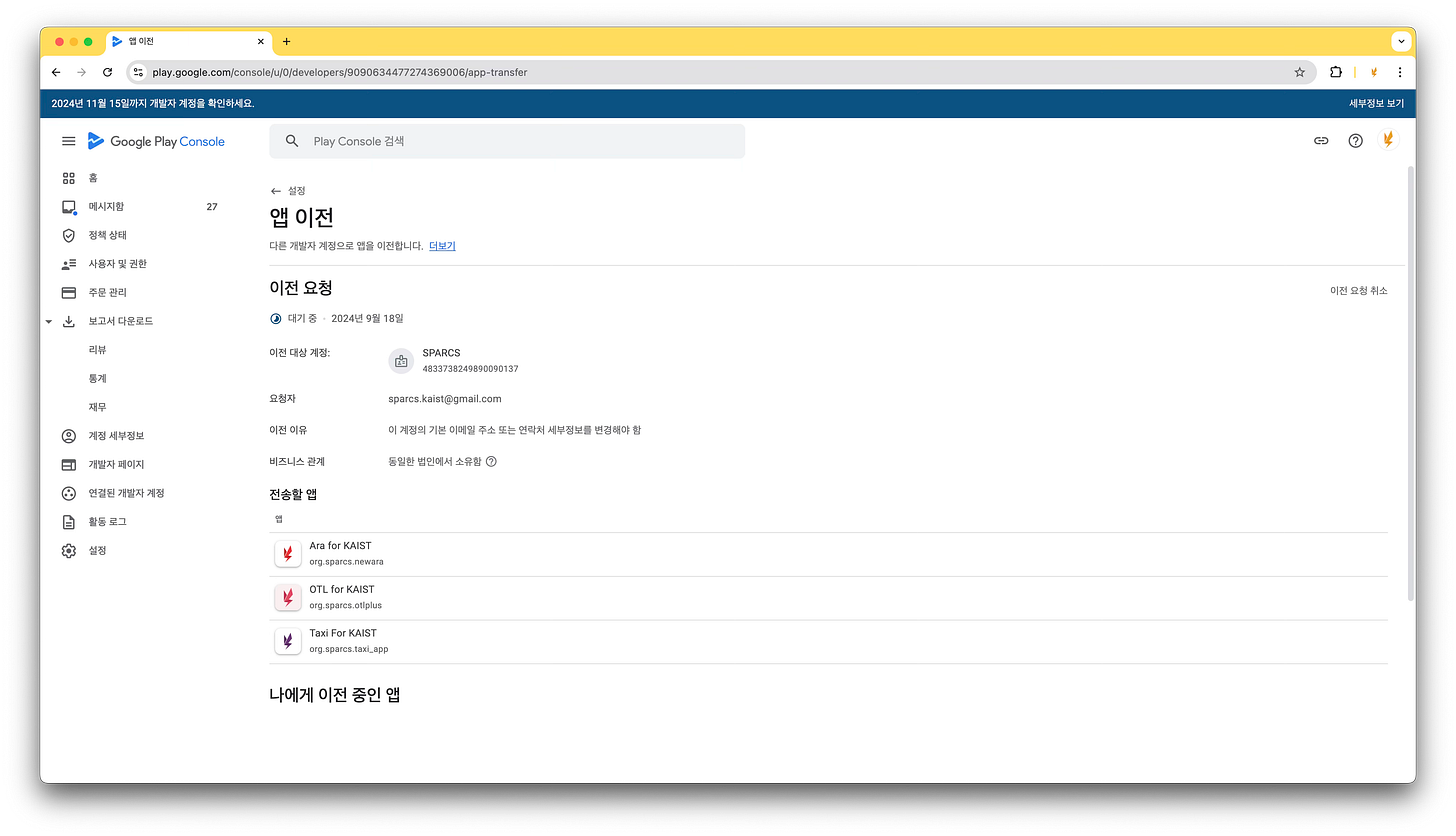
Task: Click the 설정 gear icon in sidebar
Action: point(69,551)
